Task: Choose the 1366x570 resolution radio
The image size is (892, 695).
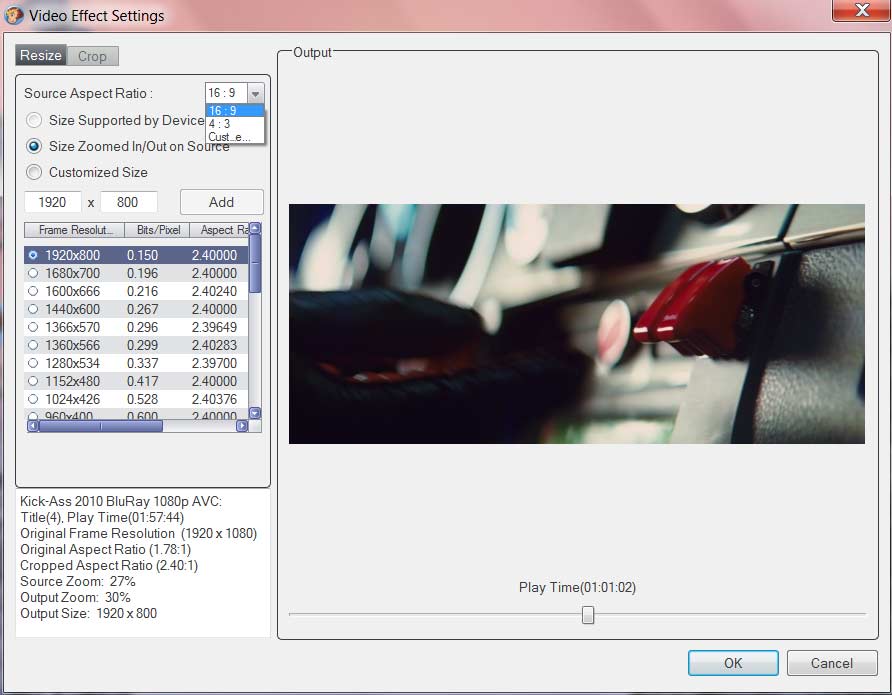Action: [33, 327]
